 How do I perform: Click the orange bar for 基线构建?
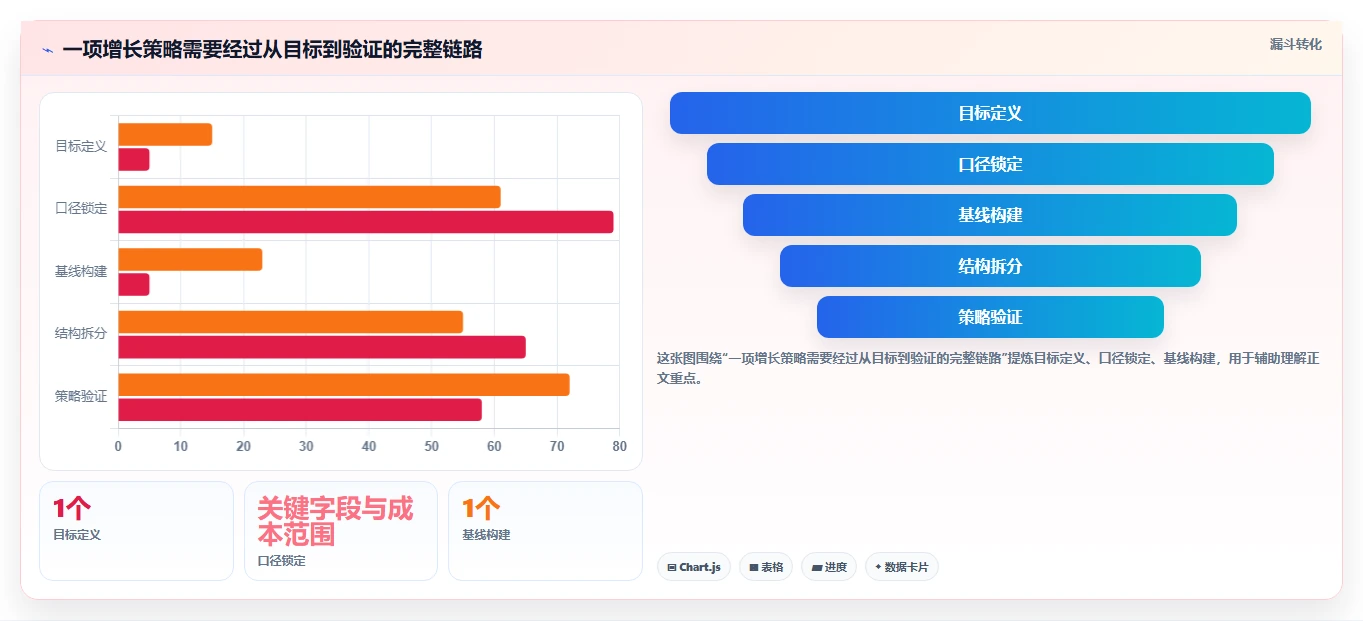tap(190, 259)
